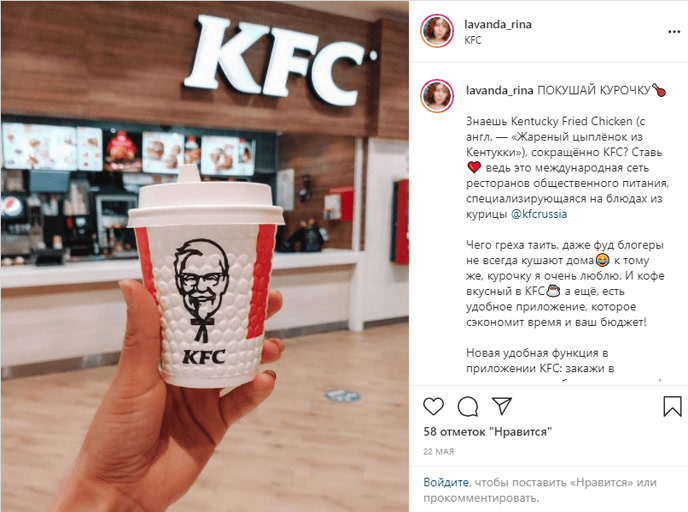The width and height of the screenshot is (688, 512).
Task: Open the @kfcrussia mention link
Action: click(539, 214)
